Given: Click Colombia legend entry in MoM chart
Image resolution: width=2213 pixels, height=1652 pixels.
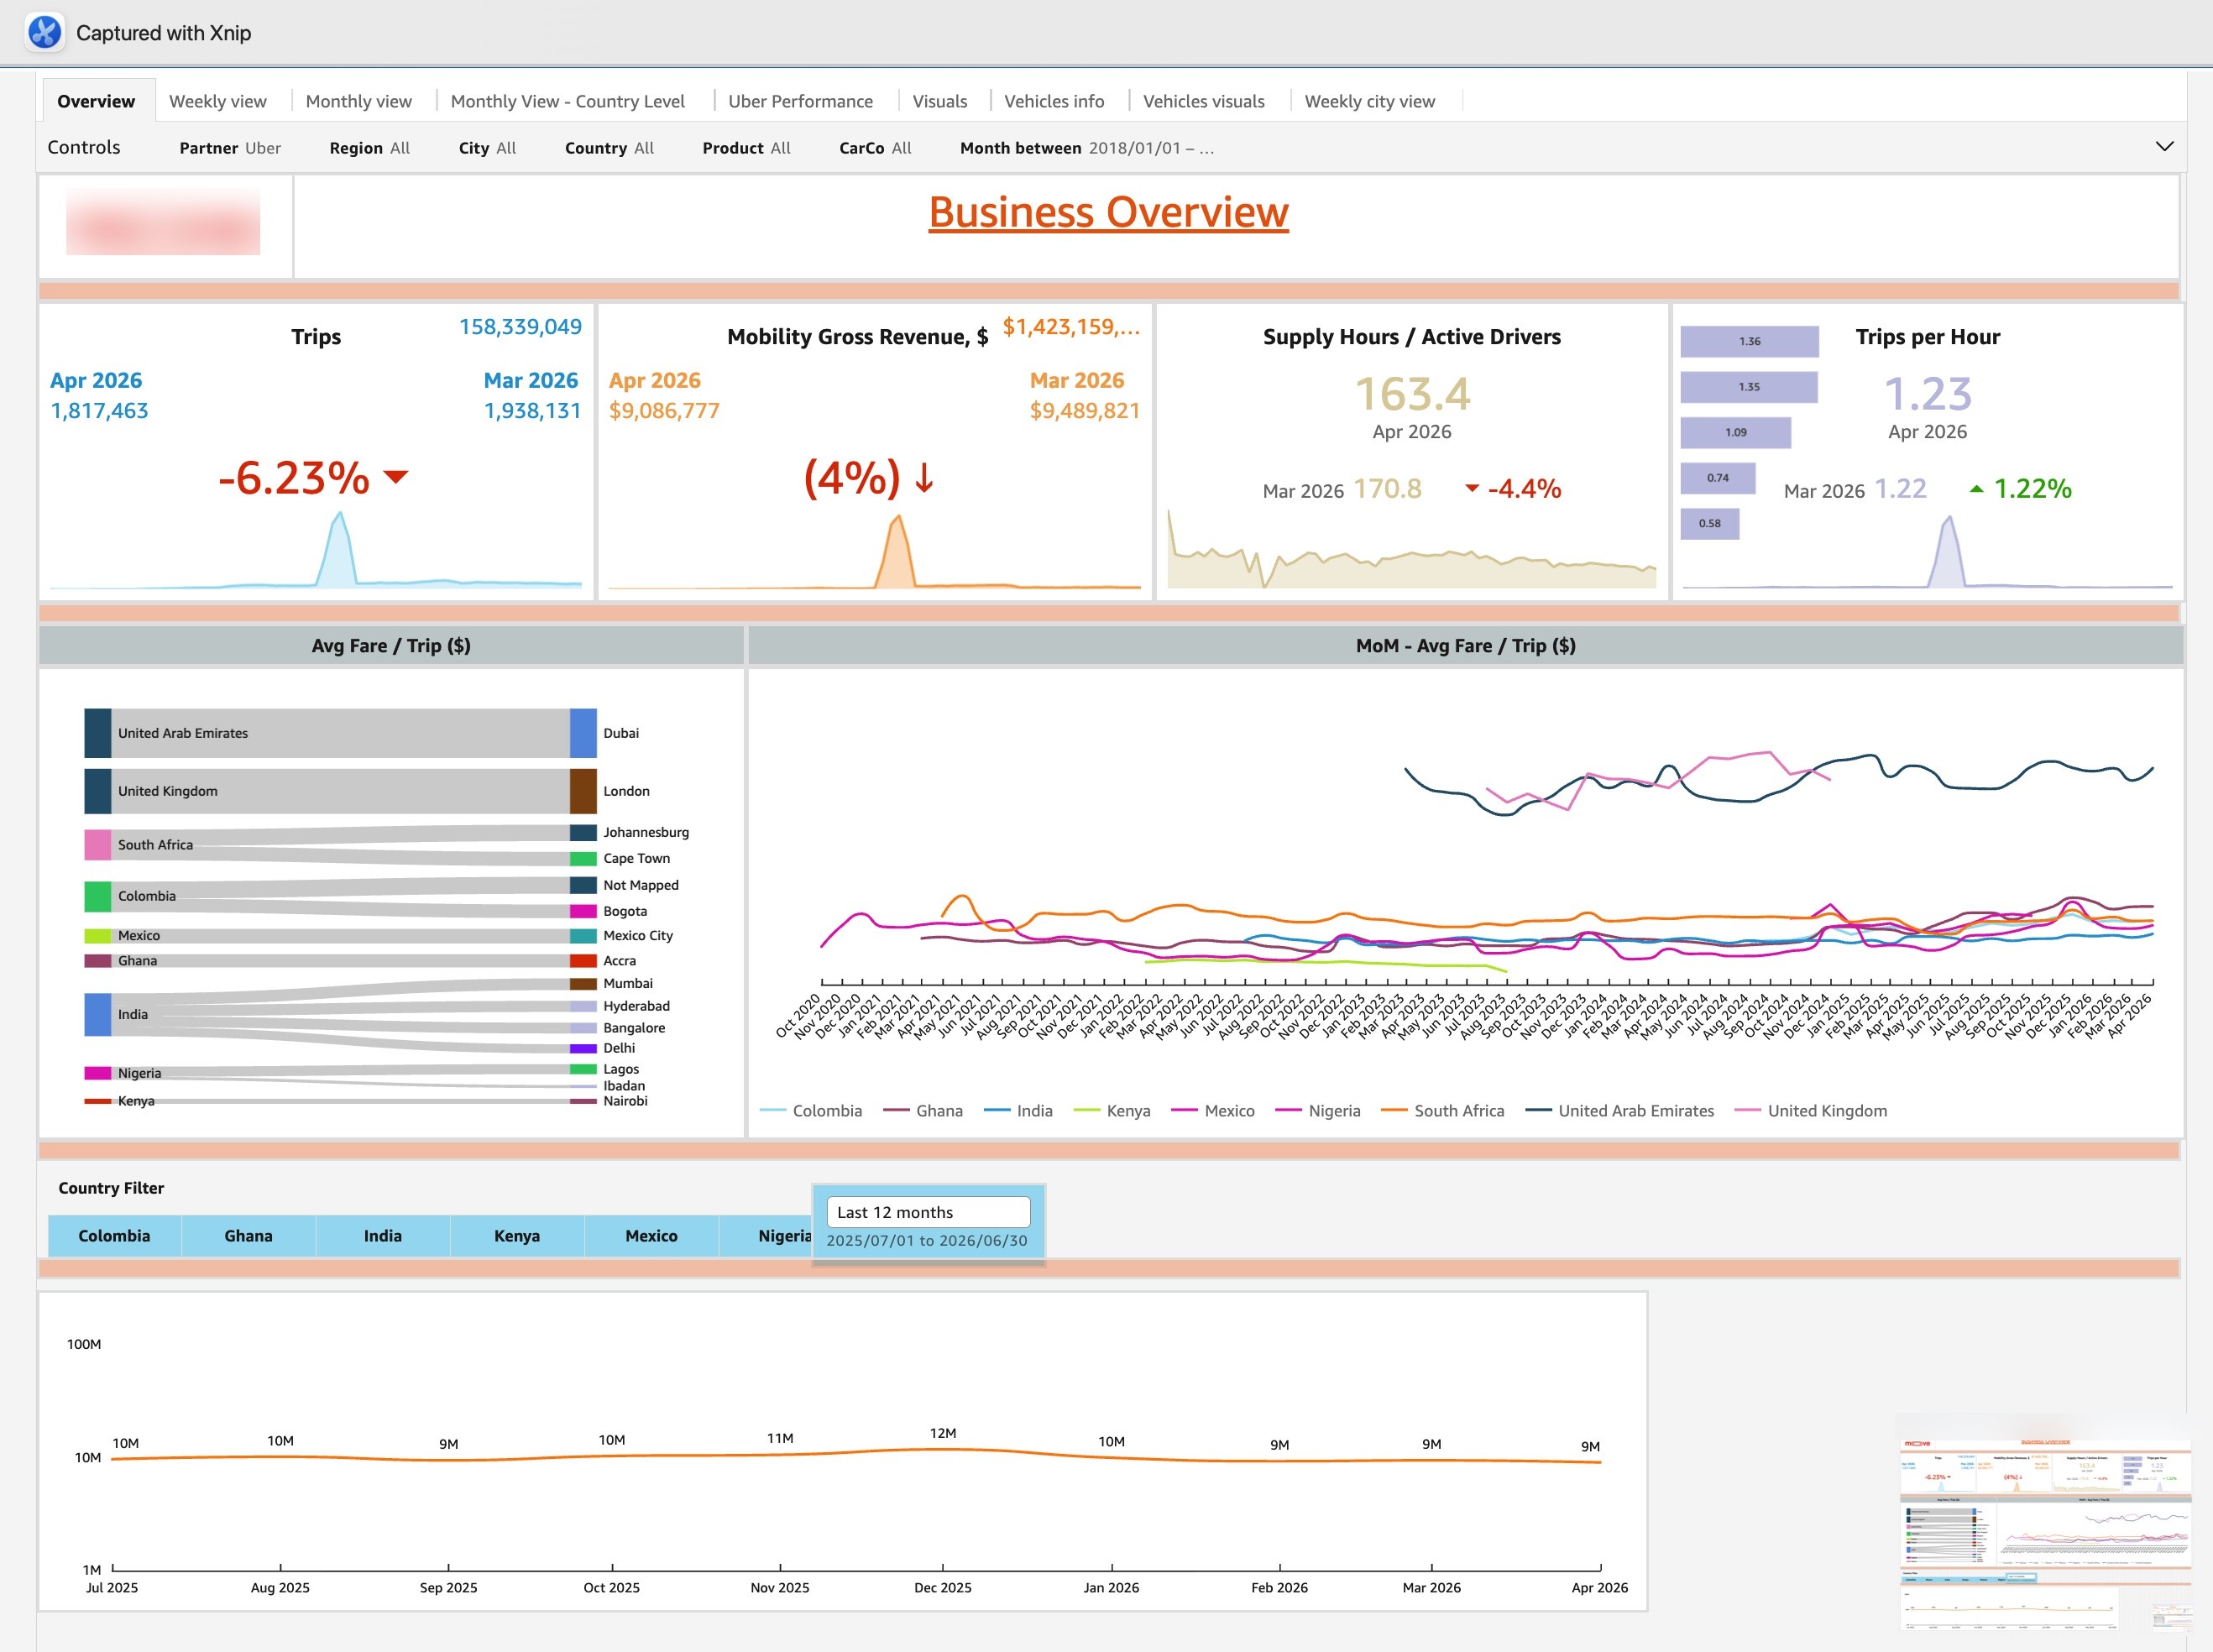Looking at the screenshot, I should [811, 1111].
